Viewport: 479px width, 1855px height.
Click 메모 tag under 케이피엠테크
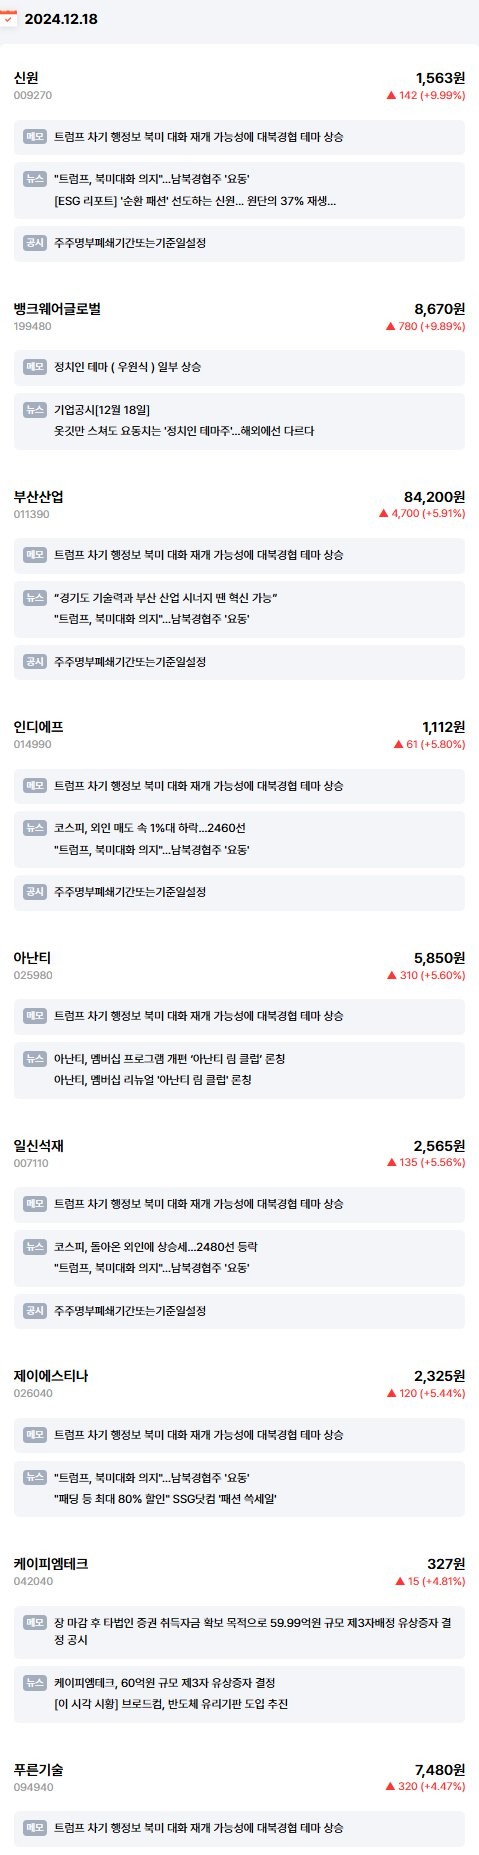pyautogui.click(x=35, y=1622)
